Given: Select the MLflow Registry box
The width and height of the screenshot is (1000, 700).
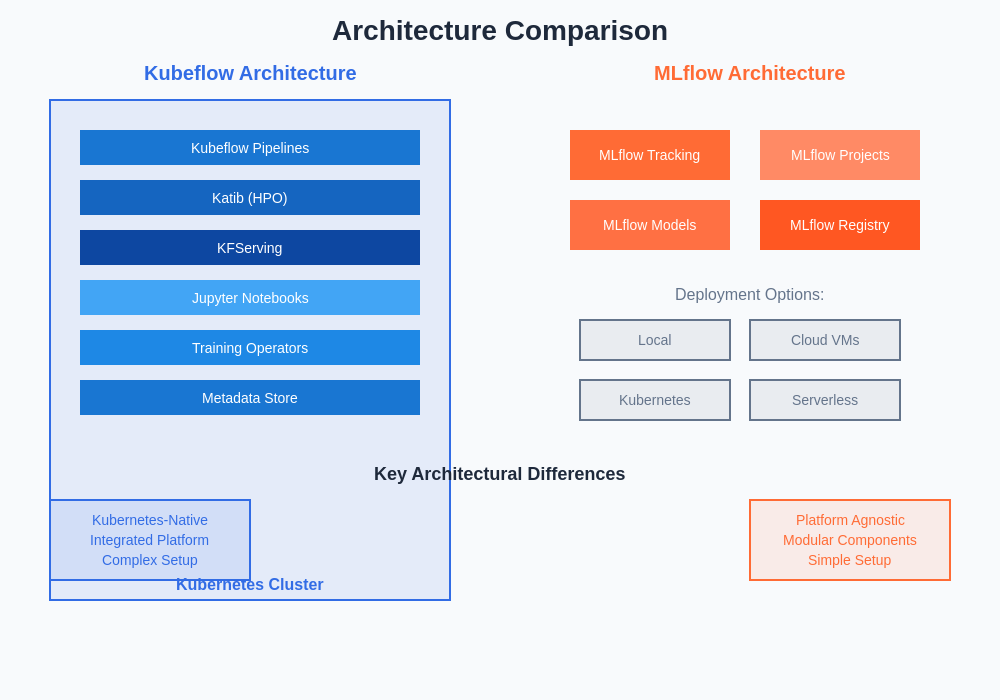Looking at the screenshot, I should tap(840, 225).
